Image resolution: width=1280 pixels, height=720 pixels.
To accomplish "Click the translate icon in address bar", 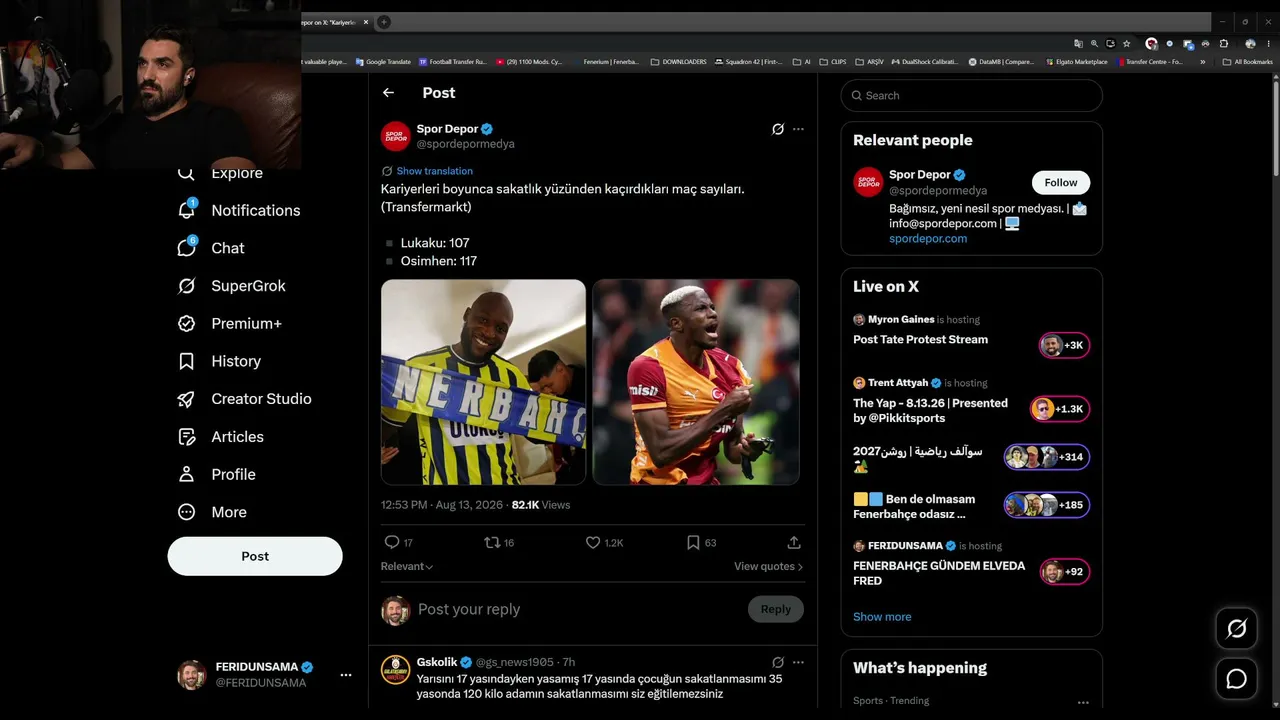I will pyautogui.click(x=1078, y=44).
